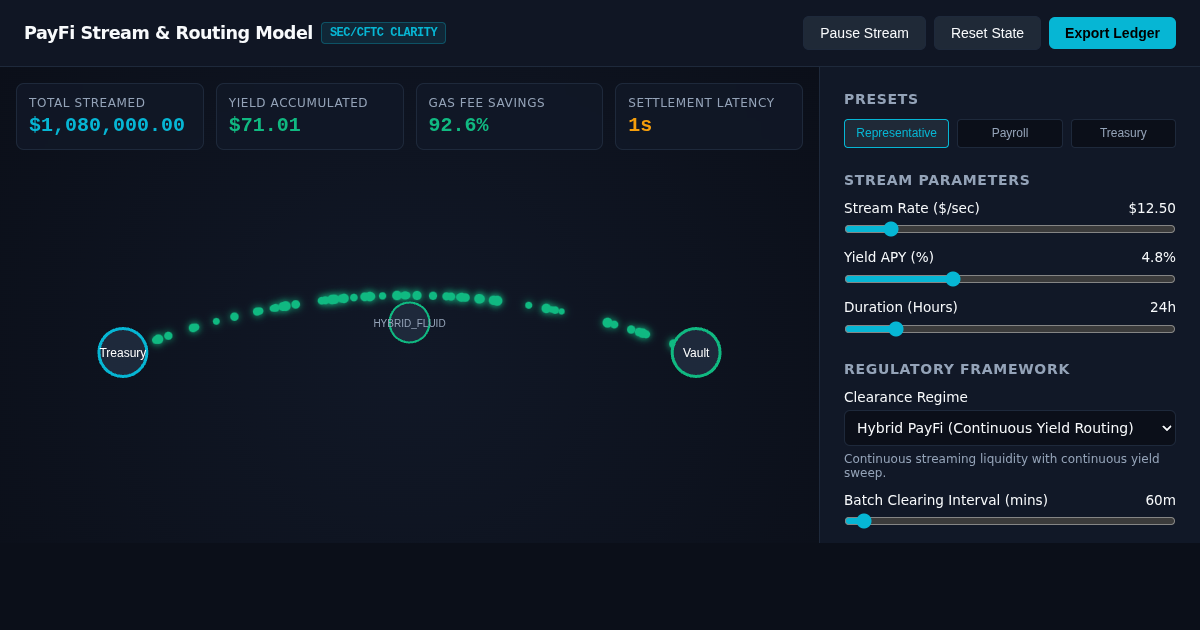
Task: Adjust the Yield APY slider
Action: [1010, 279]
